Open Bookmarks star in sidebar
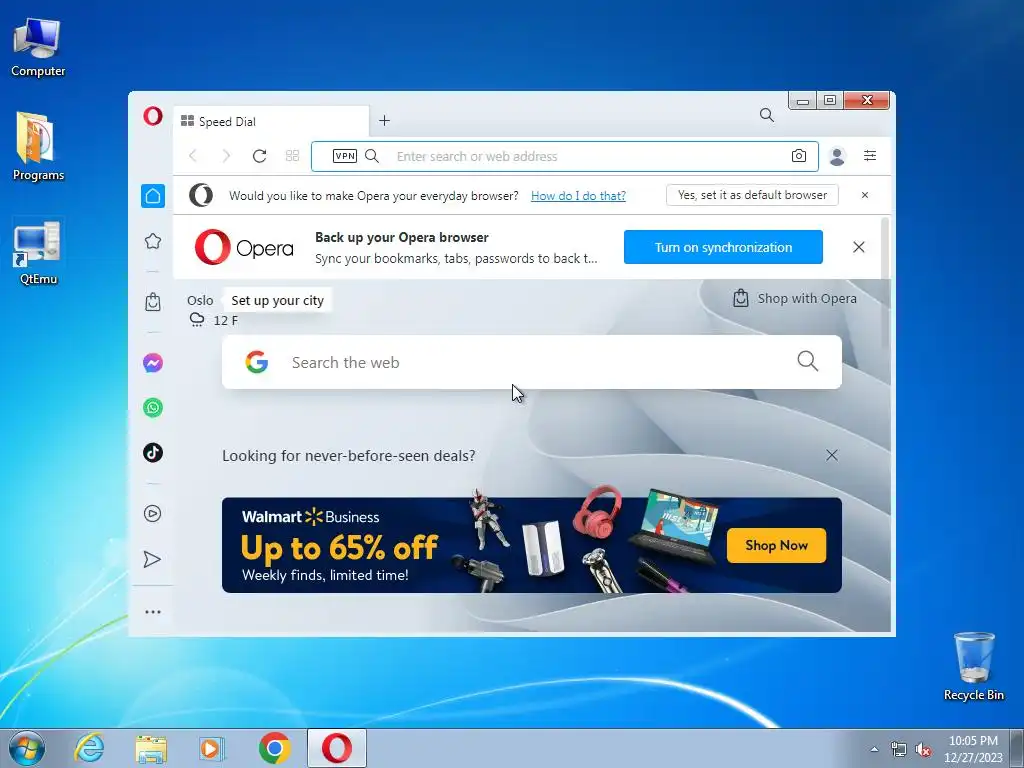The width and height of the screenshot is (1024, 768). point(153,241)
